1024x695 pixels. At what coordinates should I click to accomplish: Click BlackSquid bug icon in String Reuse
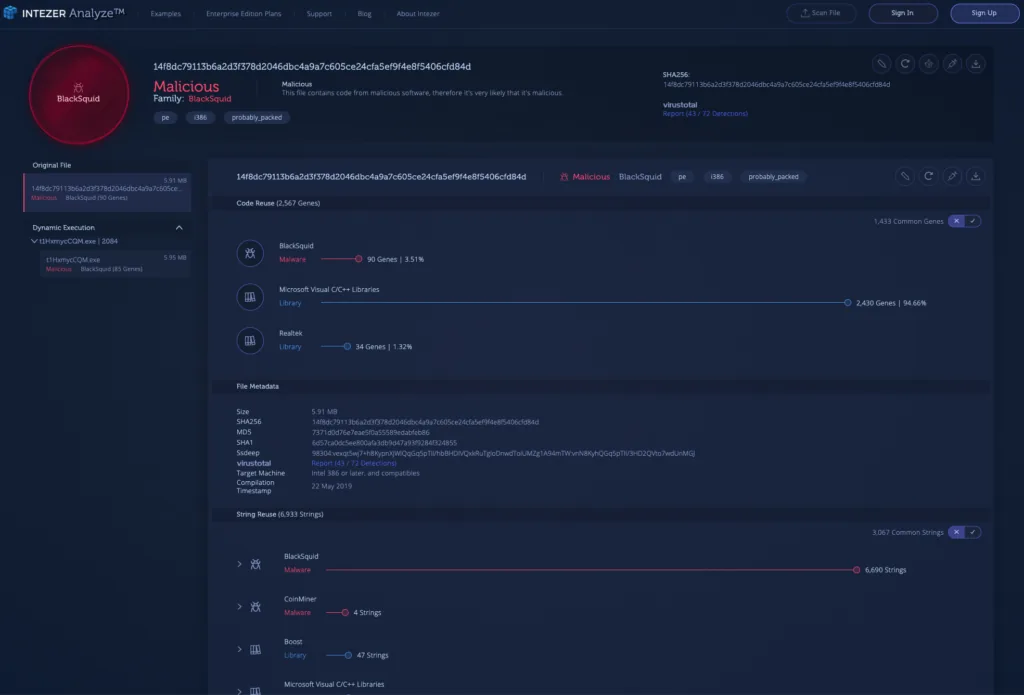255,564
